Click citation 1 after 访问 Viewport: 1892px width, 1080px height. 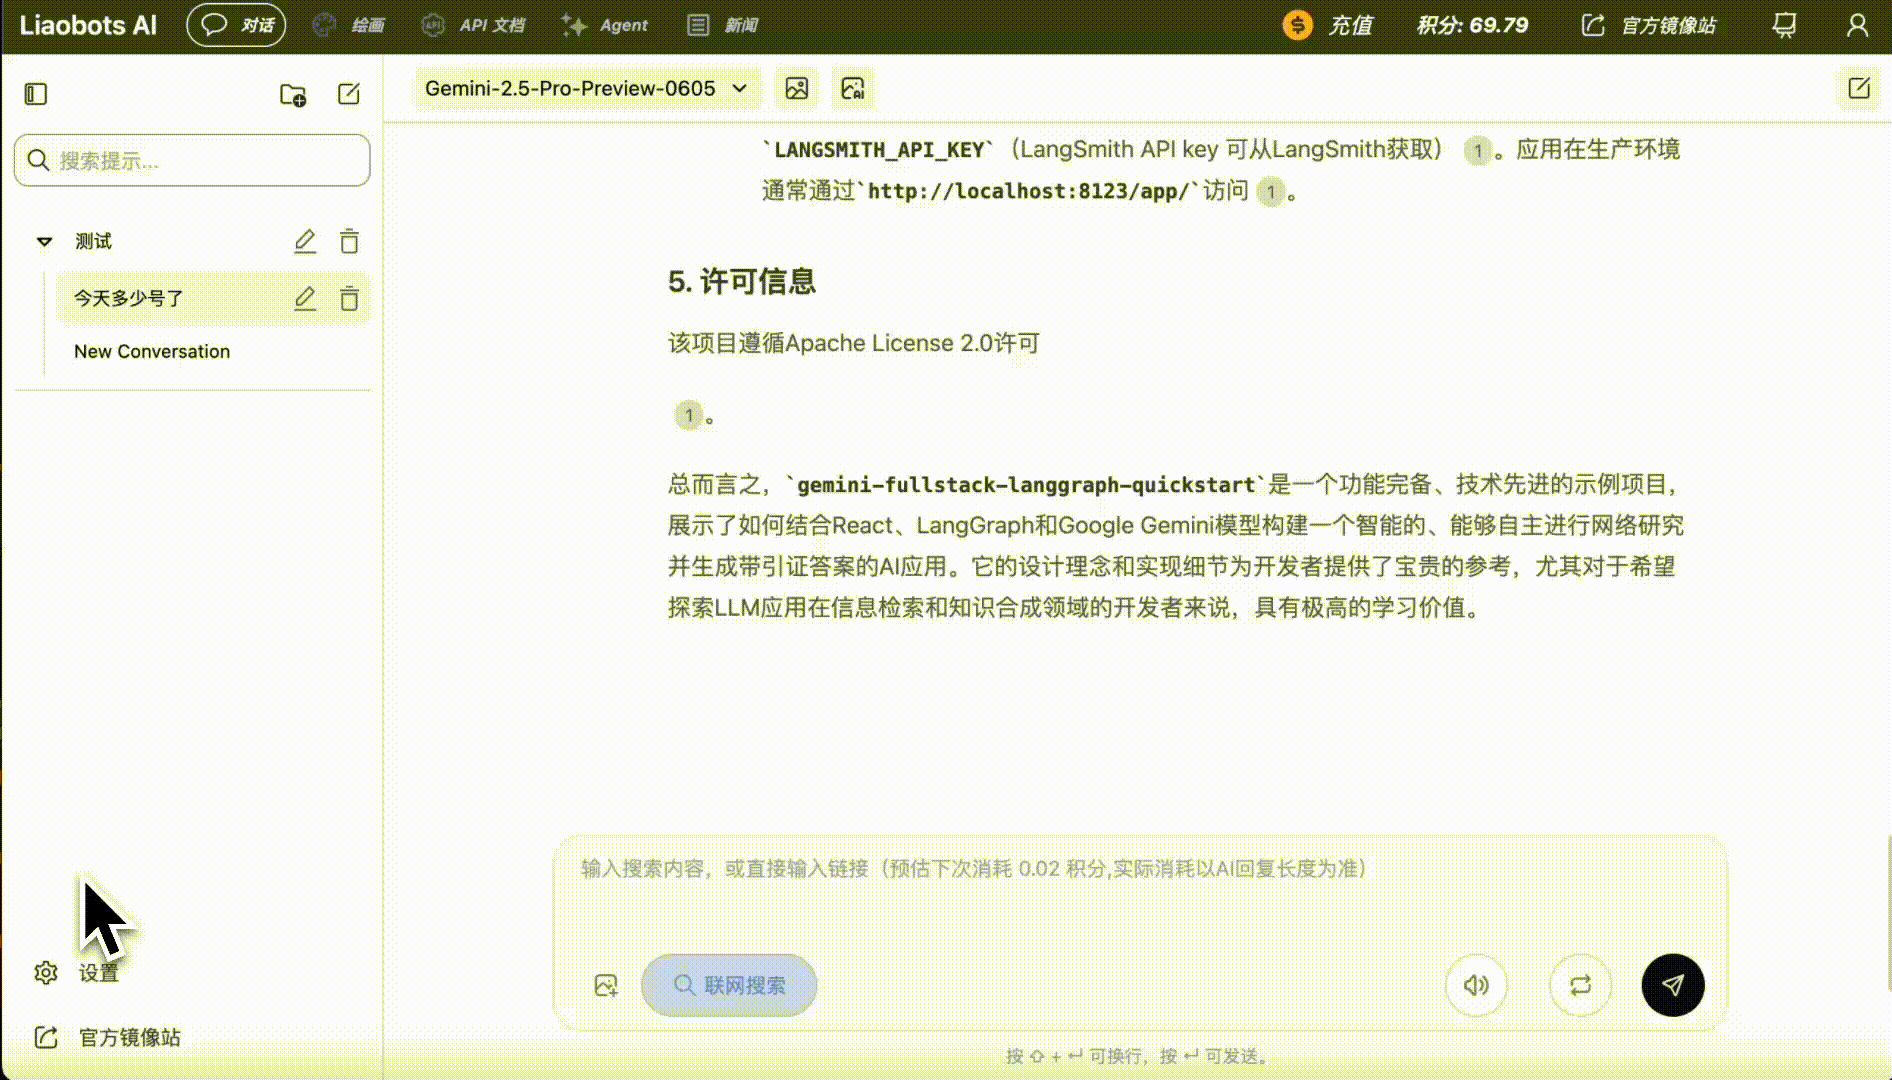tap(1270, 191)
